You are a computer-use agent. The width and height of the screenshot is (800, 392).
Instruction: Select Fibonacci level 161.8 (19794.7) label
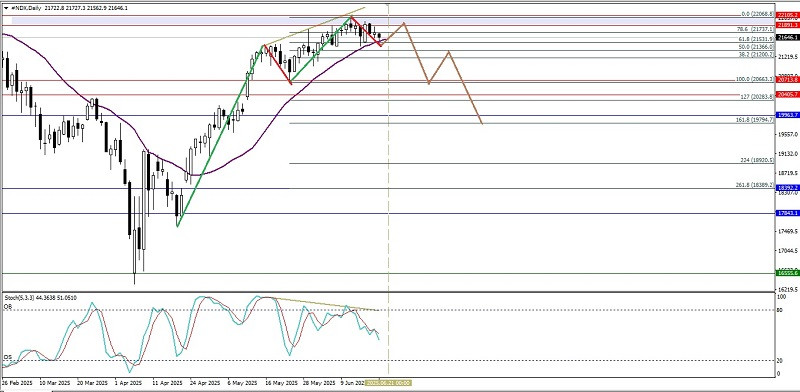coord(755,120)
